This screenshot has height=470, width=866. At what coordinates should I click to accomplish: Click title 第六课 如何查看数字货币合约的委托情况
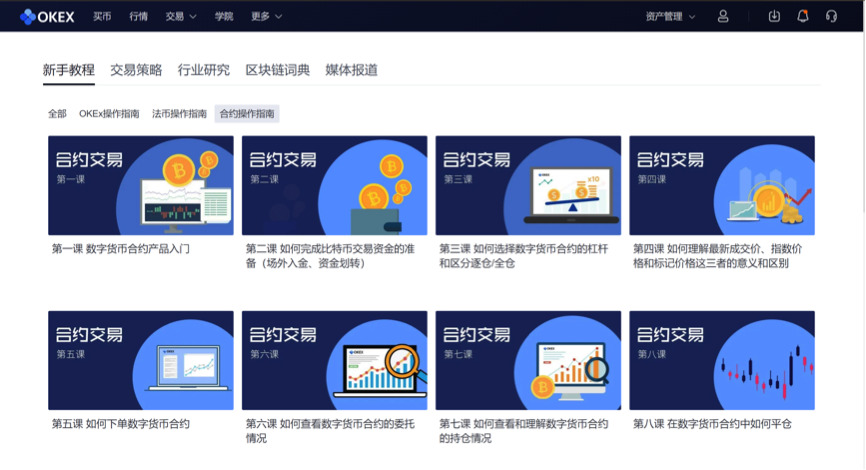coord(330,431)
